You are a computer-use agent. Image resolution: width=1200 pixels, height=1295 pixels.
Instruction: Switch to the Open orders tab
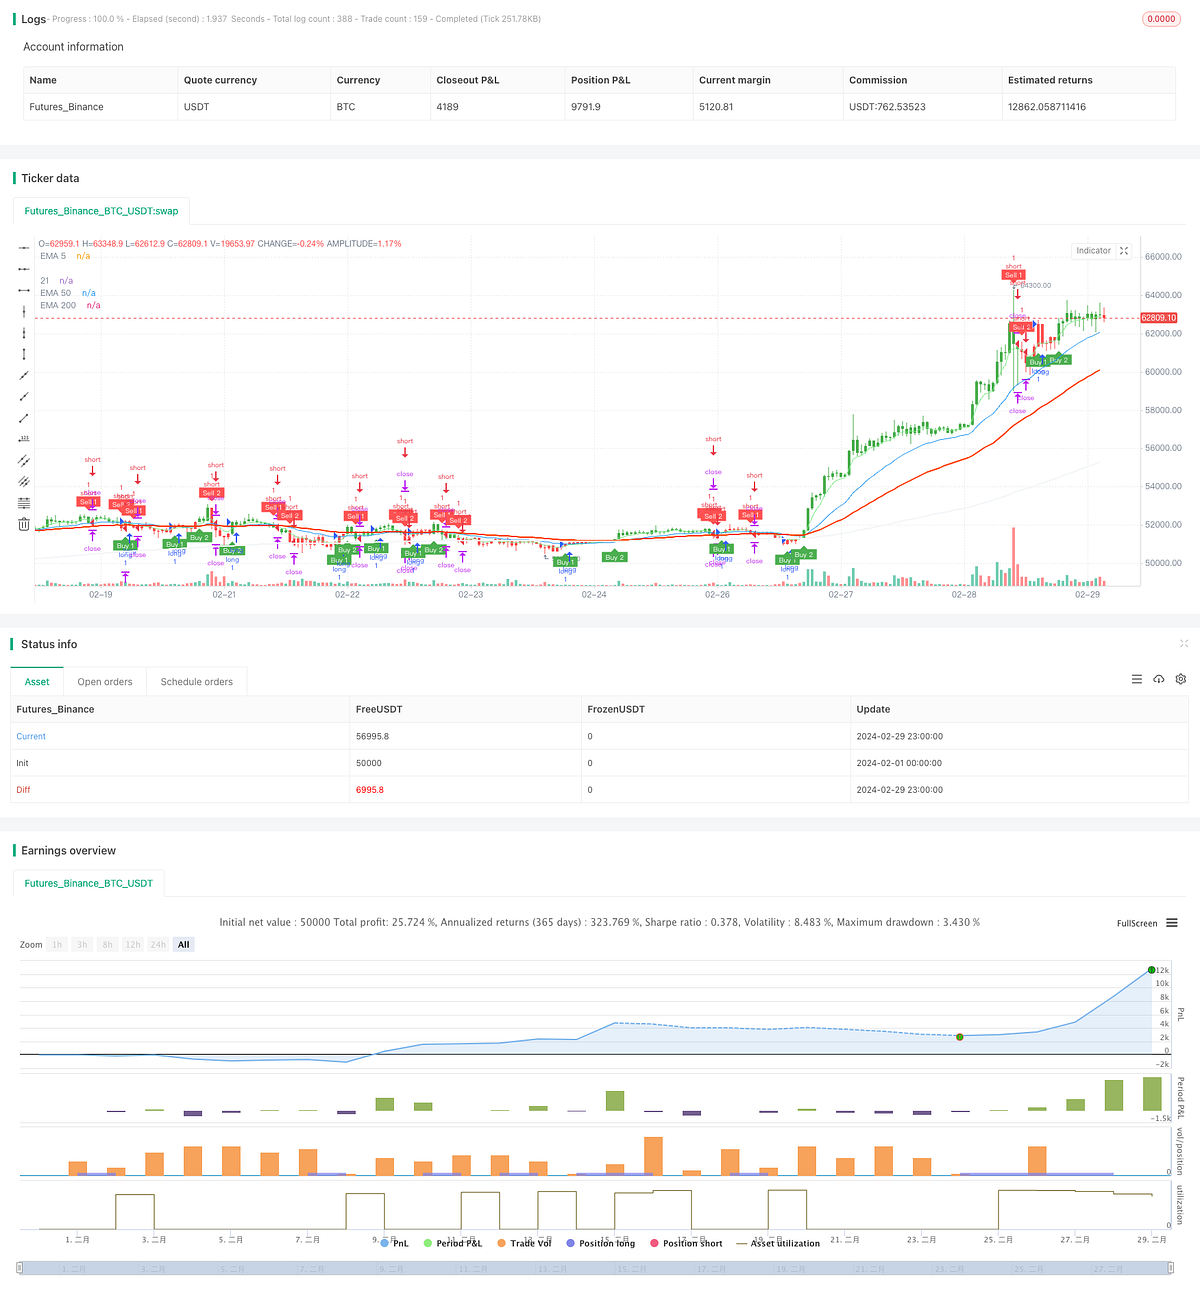pos(104,681)
